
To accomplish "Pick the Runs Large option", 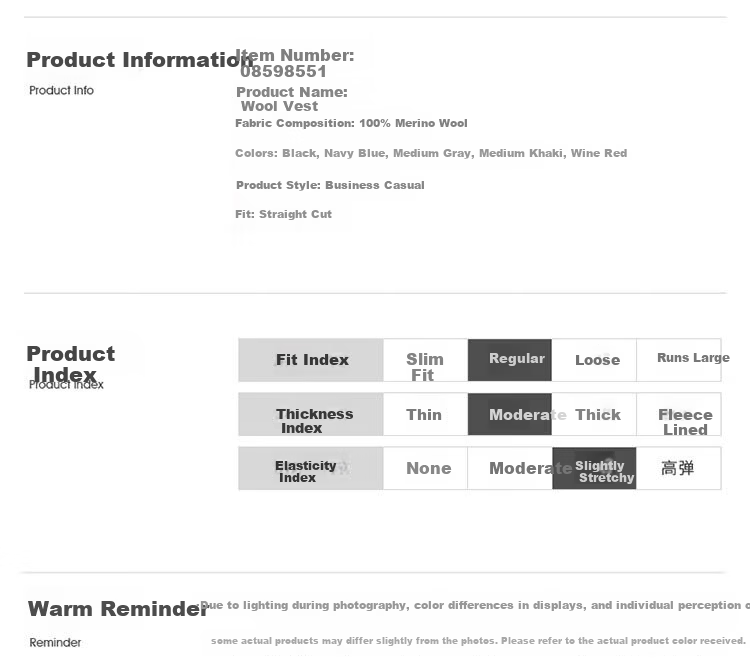I will tap(679, 360).
